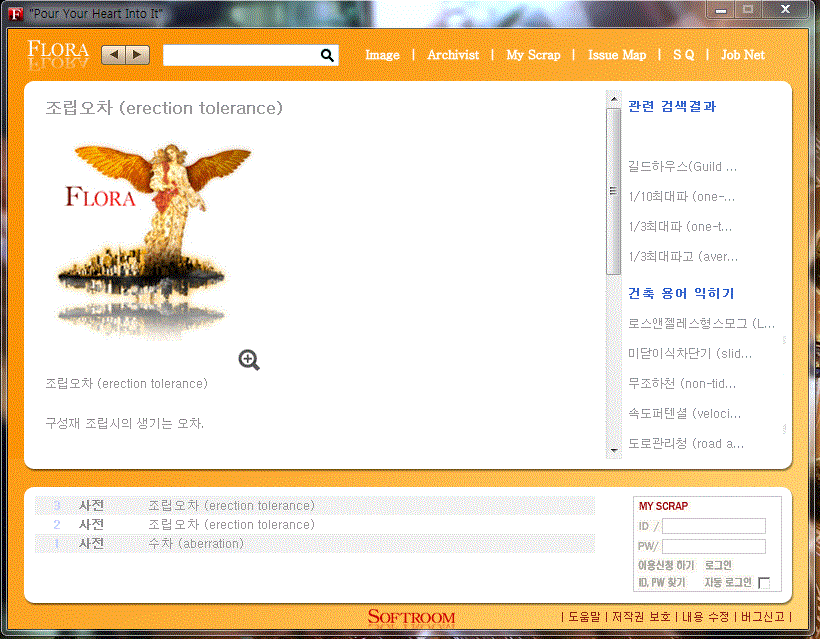Image resolution: width=820 pixels, height=639 pixels.
Task: Open the Issue Map menu
Action: [617, 55]
